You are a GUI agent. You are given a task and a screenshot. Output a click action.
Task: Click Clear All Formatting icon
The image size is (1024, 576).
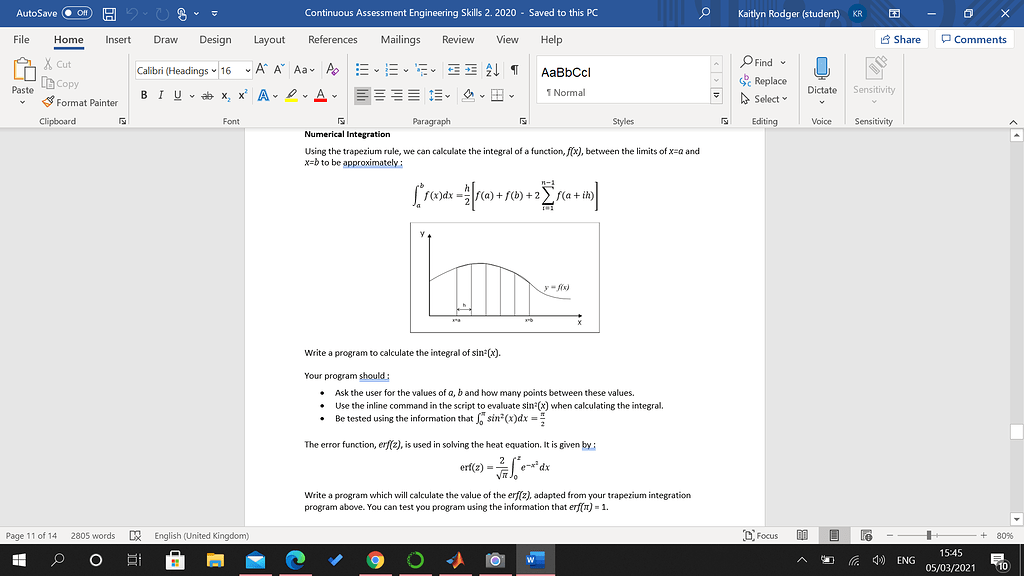pyautogui.click(x=332, y=69)
